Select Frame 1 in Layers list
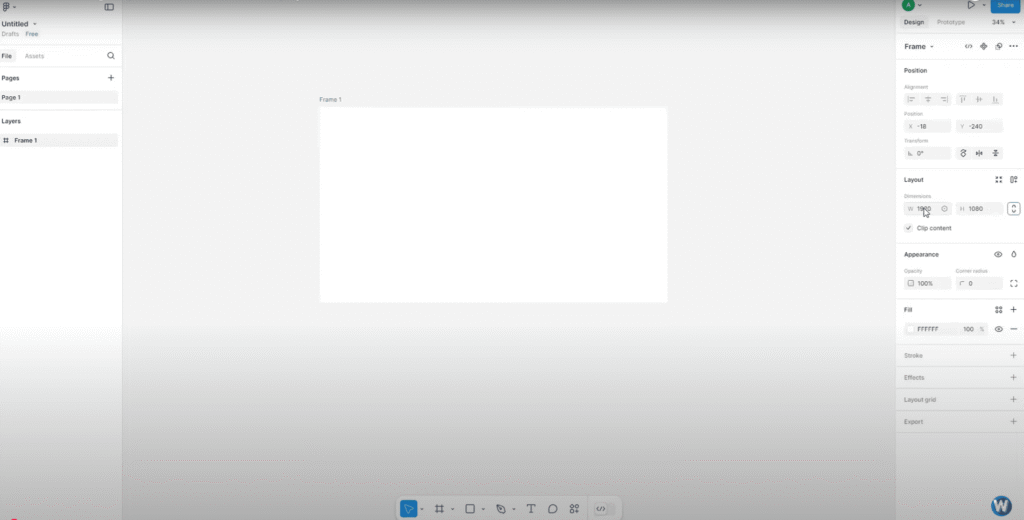 coord(26,140)
